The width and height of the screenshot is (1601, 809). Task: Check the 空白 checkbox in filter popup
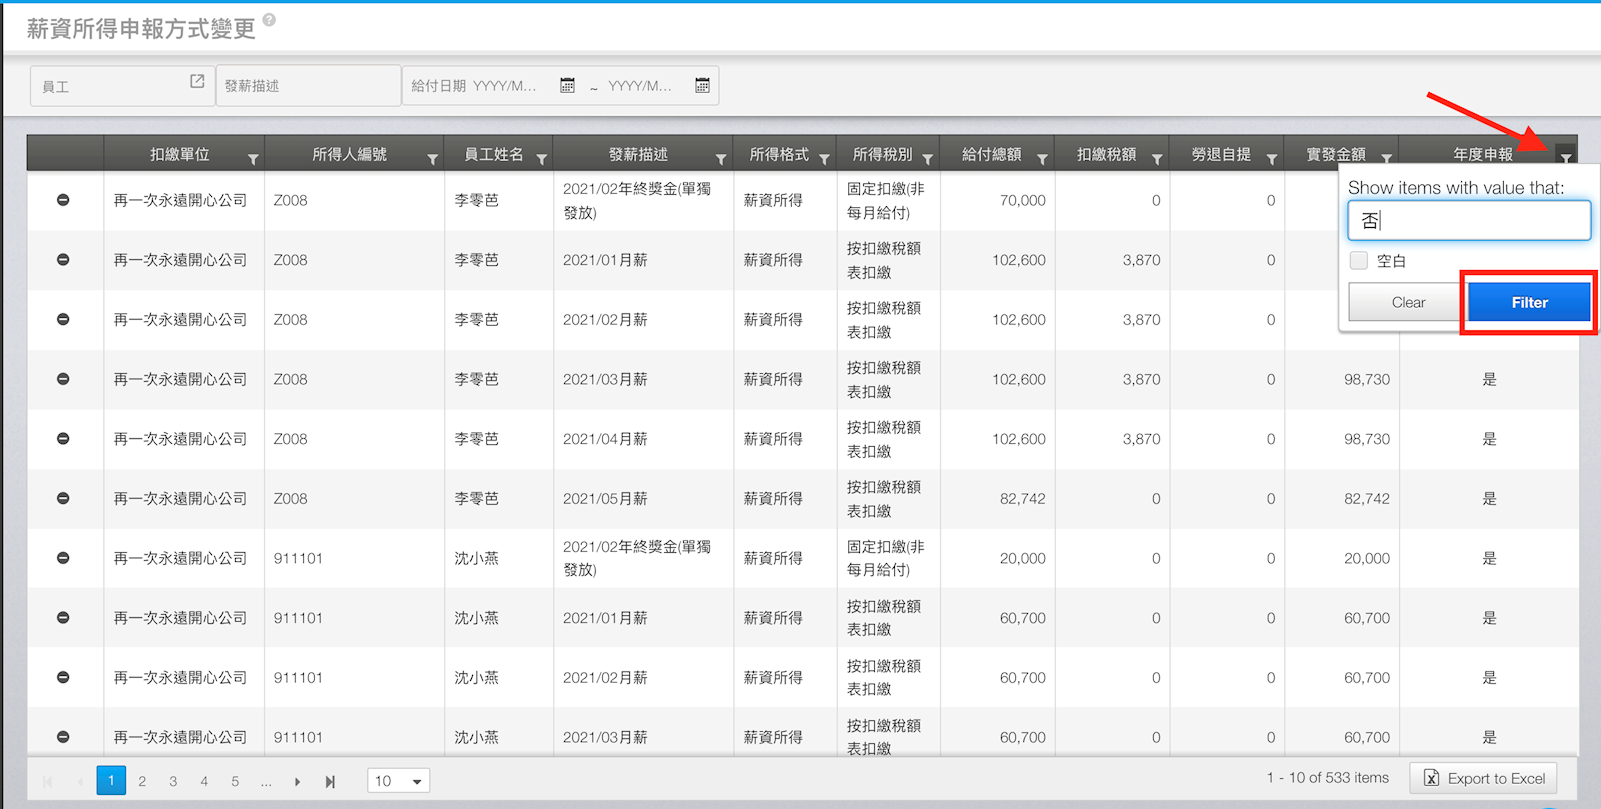click(x=1359, y=261)
